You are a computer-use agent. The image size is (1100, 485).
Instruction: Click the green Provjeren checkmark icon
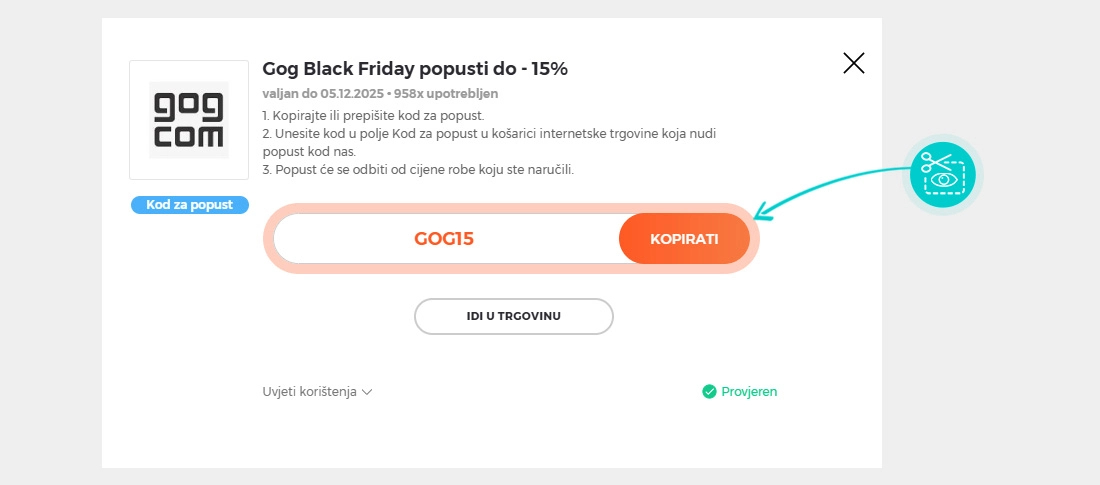pos(709,392)
